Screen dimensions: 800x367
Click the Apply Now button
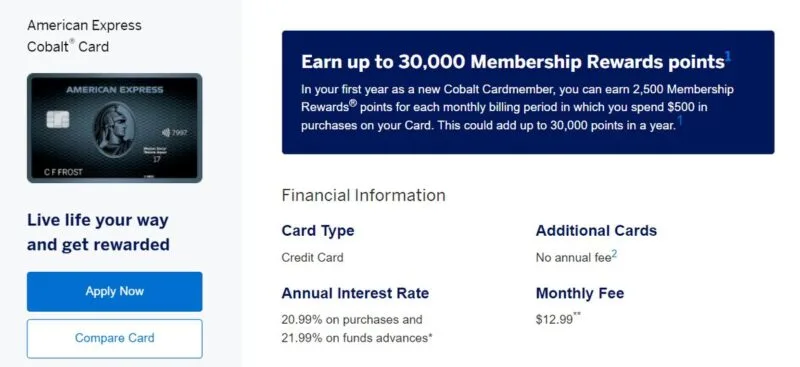coord(114,291)
